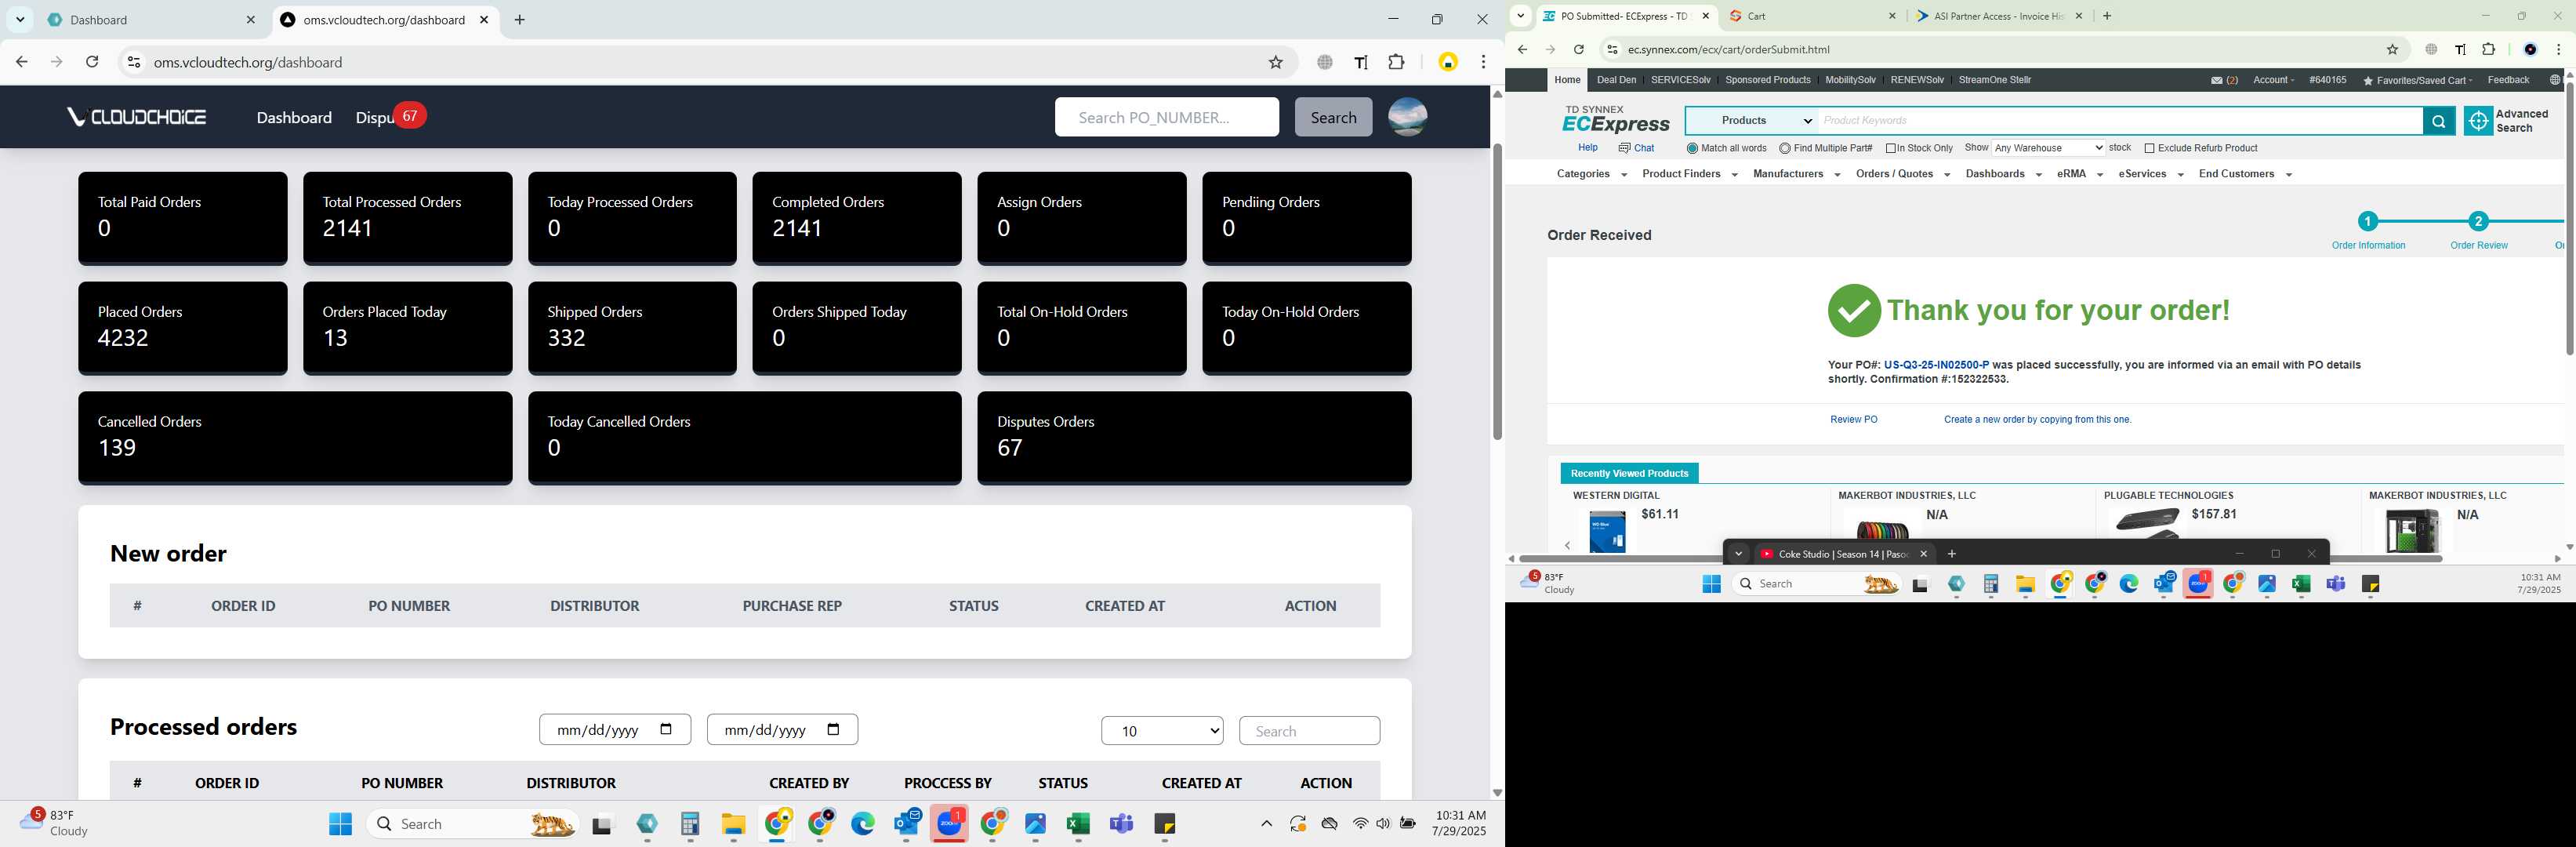Open the StreamOne Stellr menu item
The image size is (2576, 847).
(x=1994, y=80)
